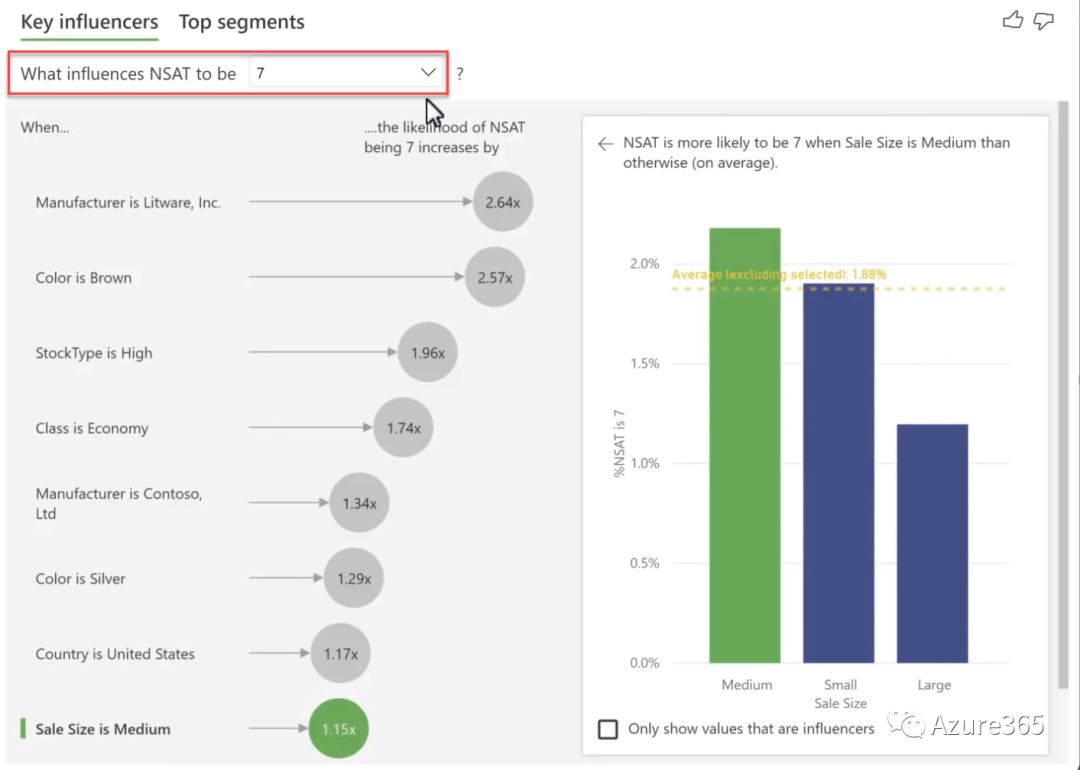
Task: Select the 1.17x United States bubble
Action: pyautogui.click(x=340, y=654)
